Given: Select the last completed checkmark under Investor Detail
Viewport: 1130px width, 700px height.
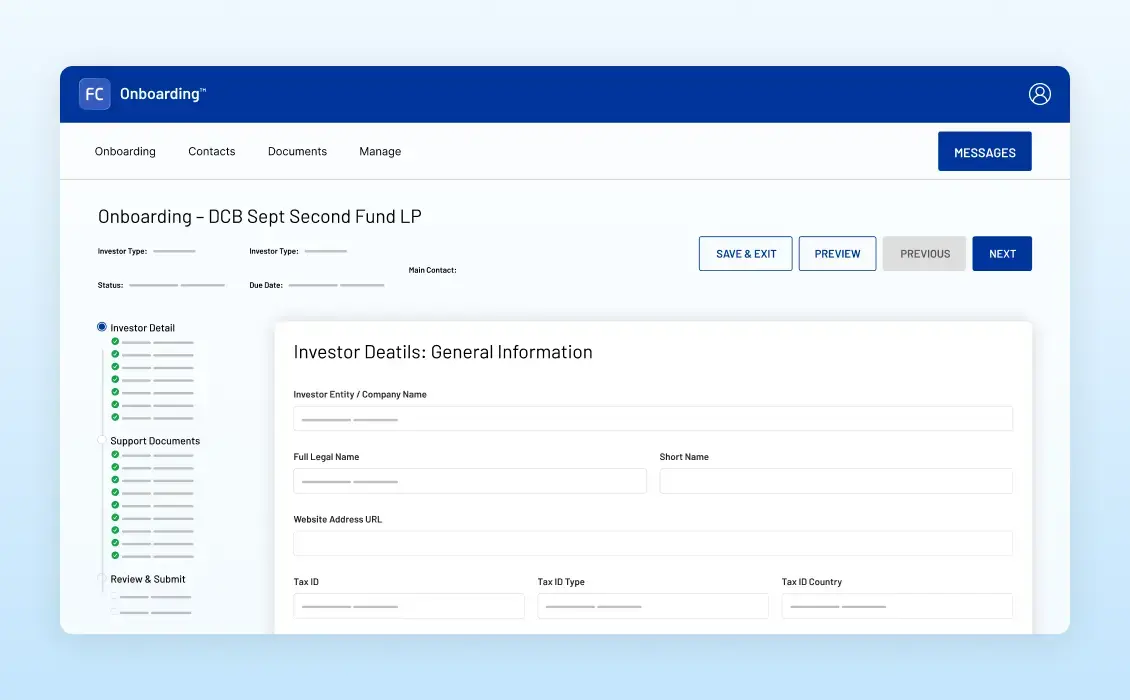Looking at the screenshot, I should coord(115,417).
